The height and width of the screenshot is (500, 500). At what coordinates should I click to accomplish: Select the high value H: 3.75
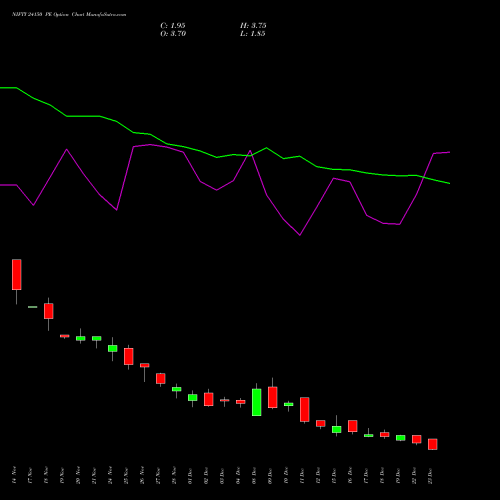(x=253, y=26)
